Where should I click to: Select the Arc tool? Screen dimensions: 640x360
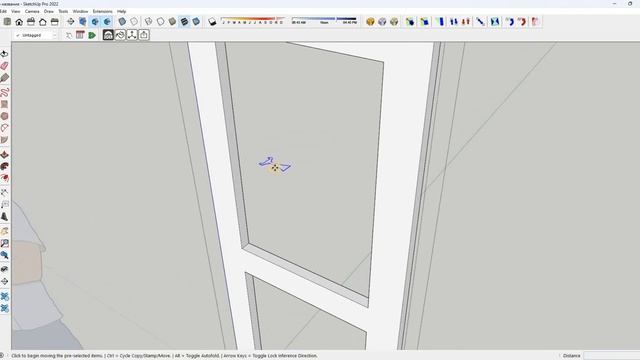(4, 128)
